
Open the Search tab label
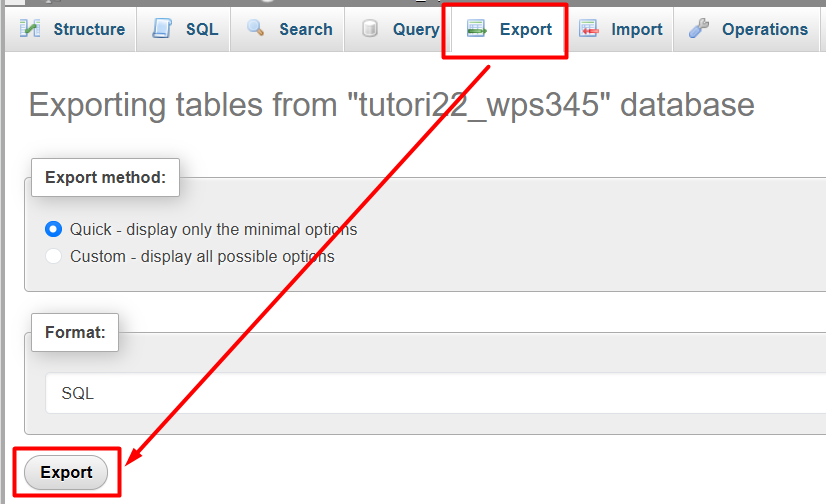pos(306,29)
